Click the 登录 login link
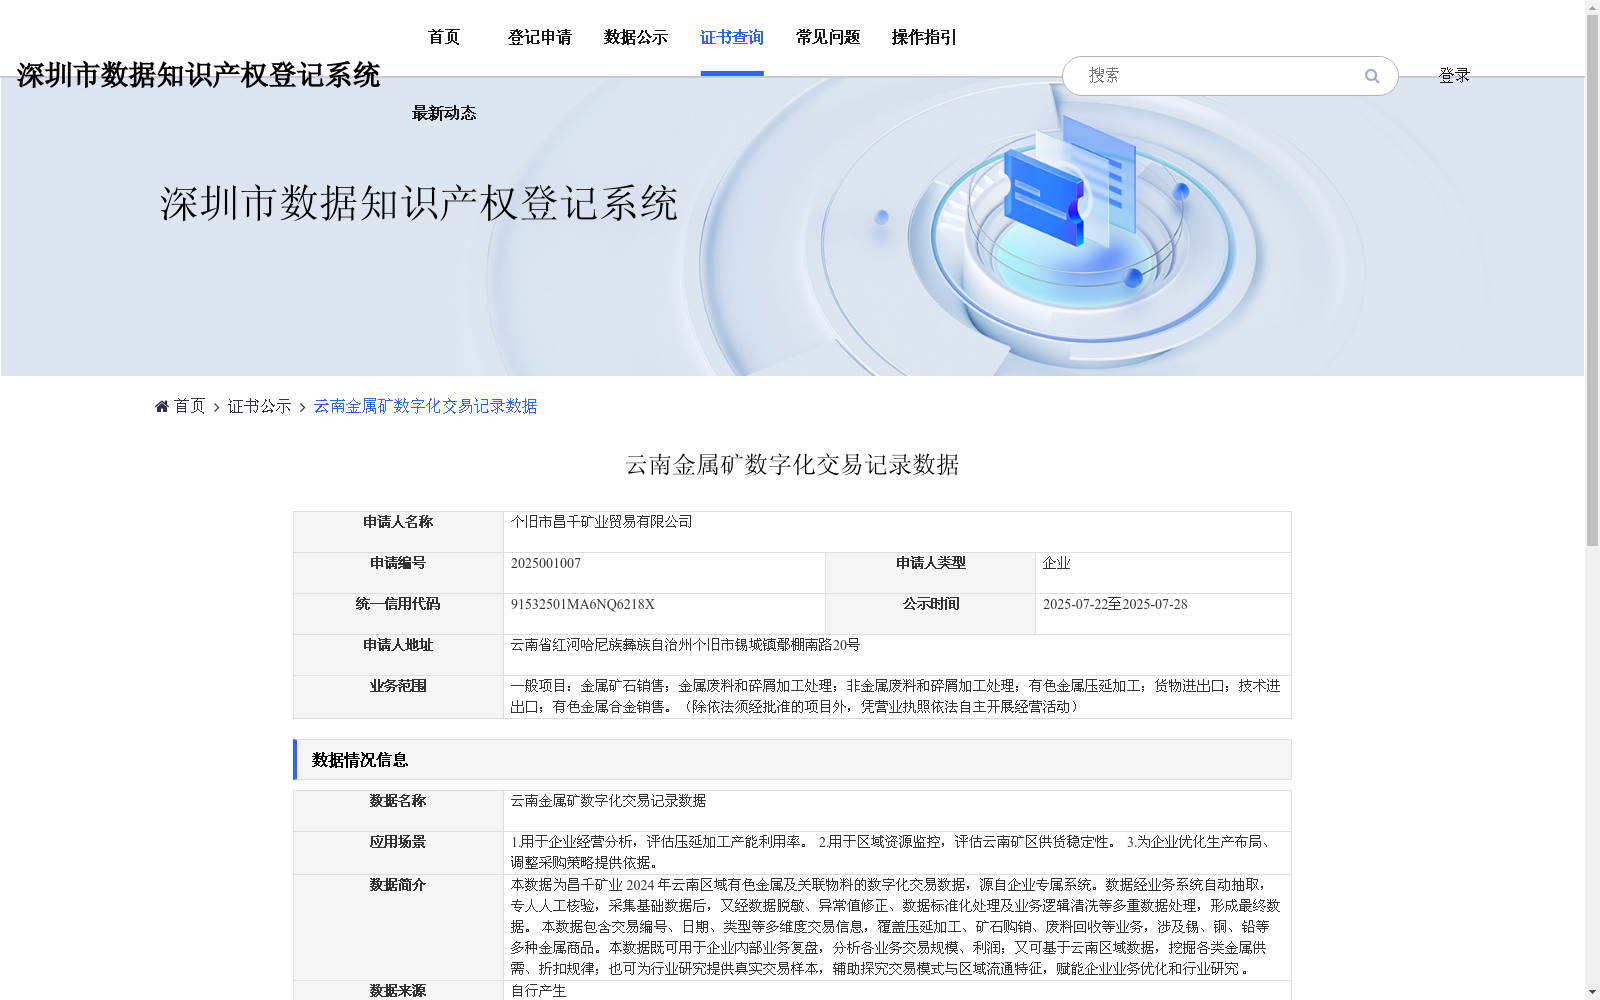 point(1454,74)
